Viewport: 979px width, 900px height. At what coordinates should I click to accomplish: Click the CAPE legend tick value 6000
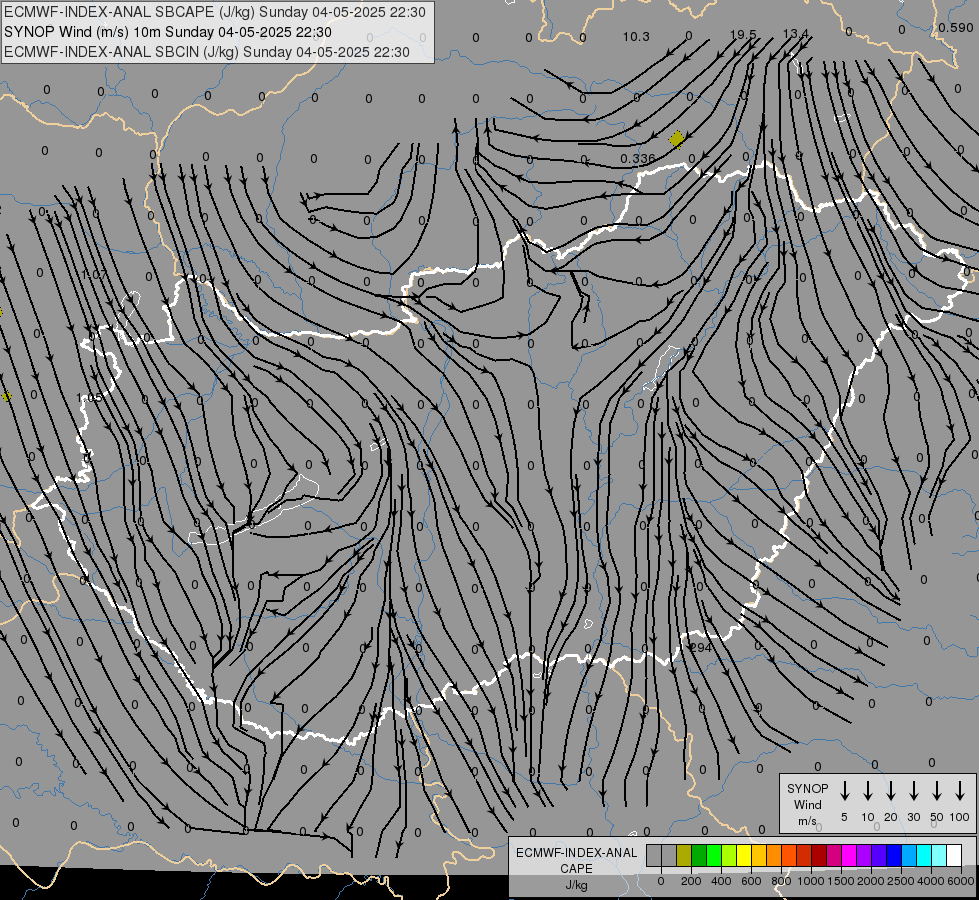click(961, 881)
